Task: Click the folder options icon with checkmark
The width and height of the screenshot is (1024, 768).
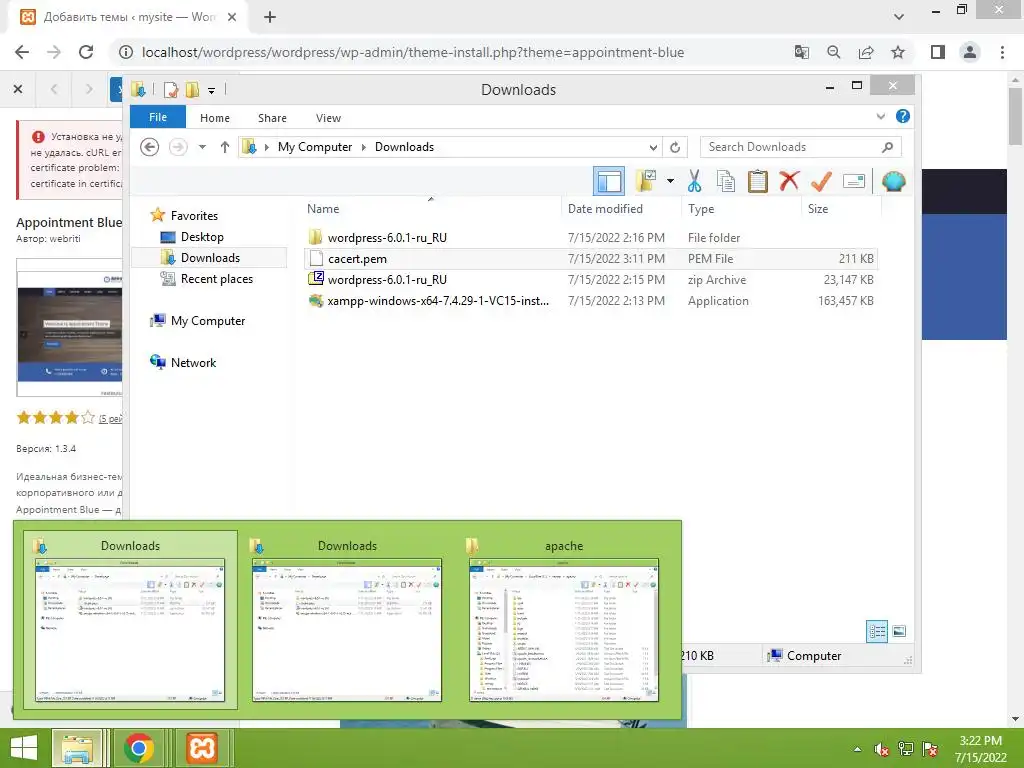Action: click(646, 181)
